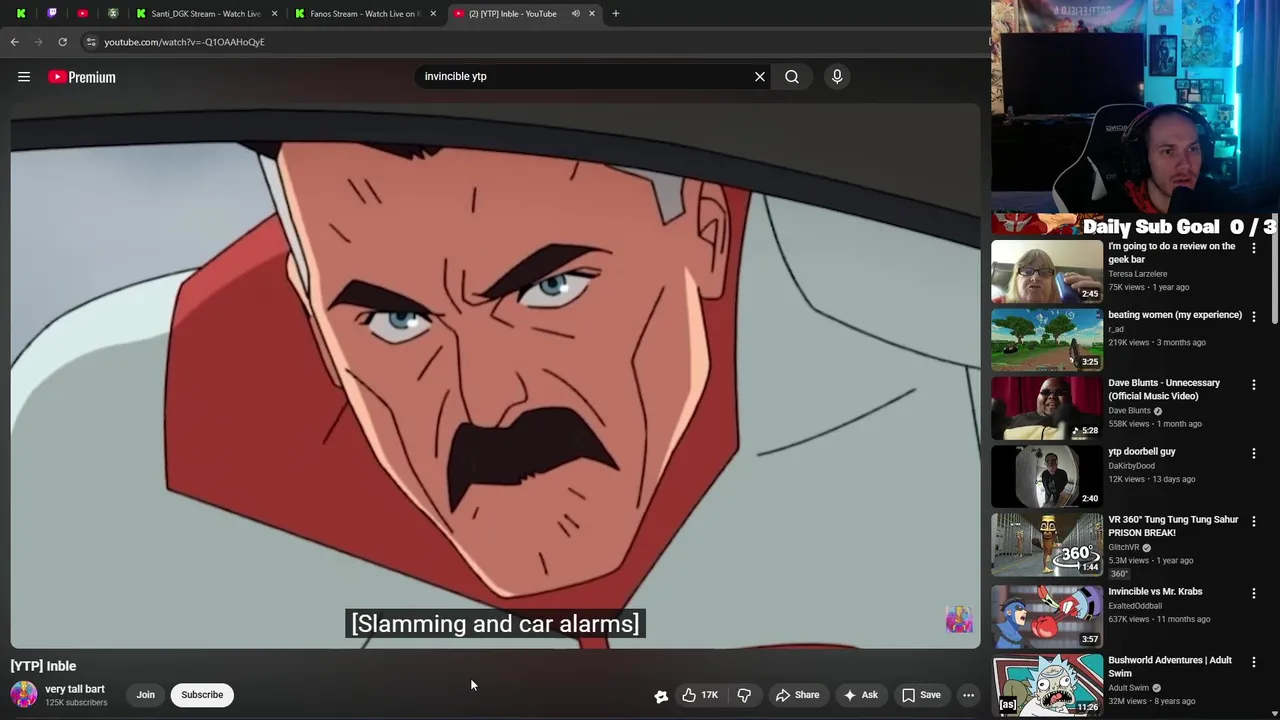
Task: Subscribe to very tall bart
Action: [x=202, y=695]
